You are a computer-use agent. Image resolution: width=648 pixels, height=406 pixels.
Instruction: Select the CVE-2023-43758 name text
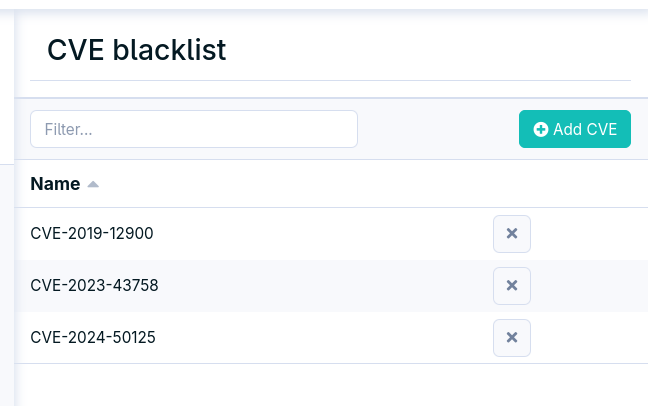[94, 286]
